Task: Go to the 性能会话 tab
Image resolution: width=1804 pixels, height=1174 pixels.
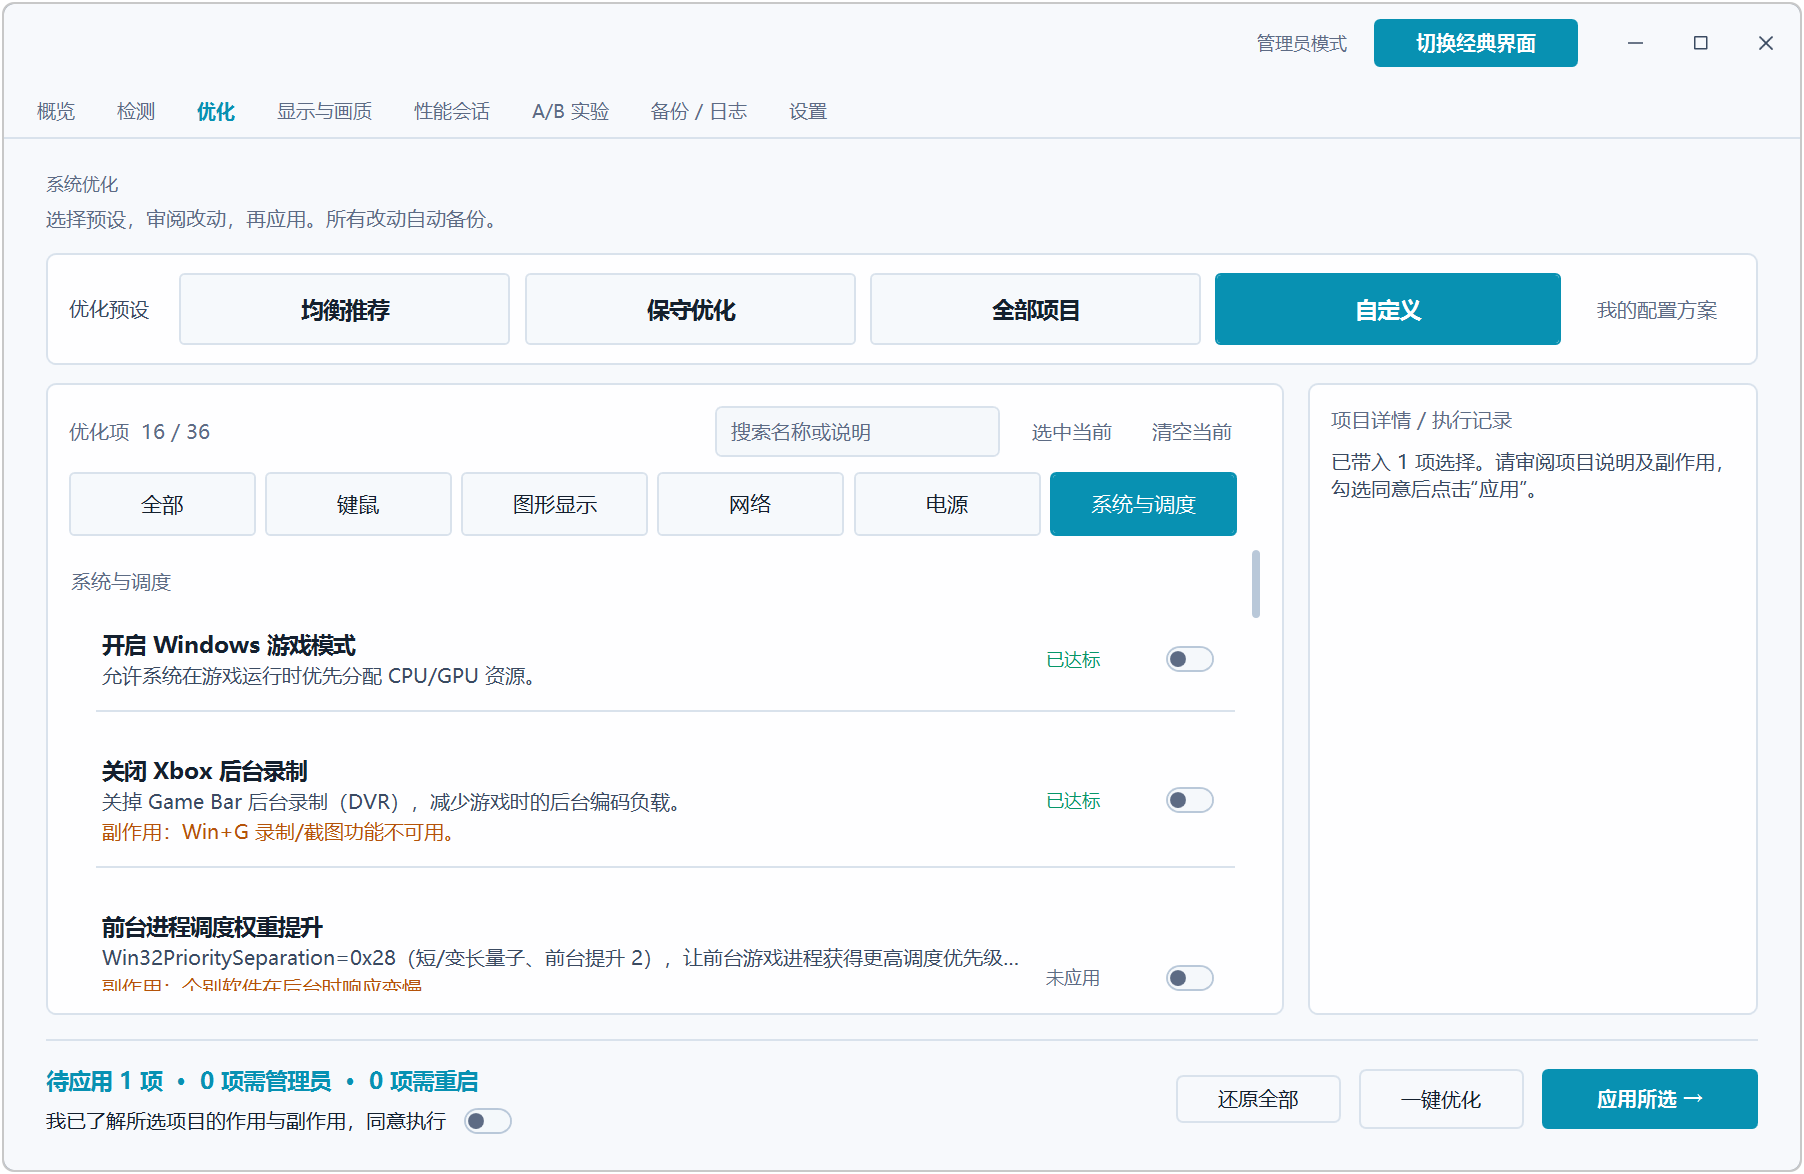Action: [x=452, y=111]
